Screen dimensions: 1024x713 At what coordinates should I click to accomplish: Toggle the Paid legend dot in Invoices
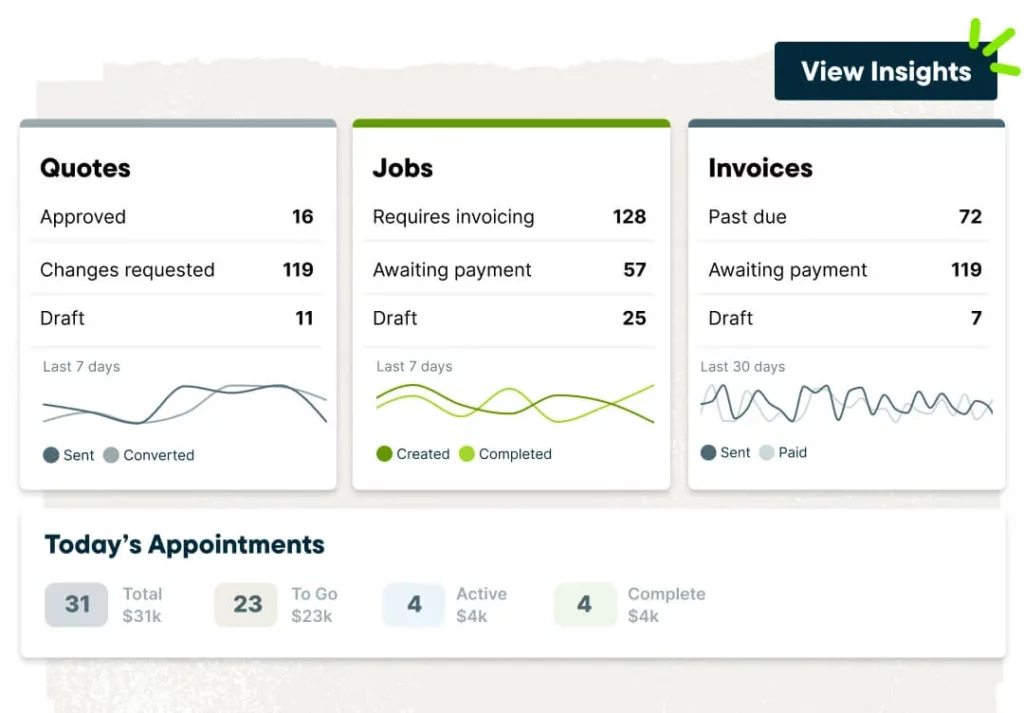pos(767,453)
